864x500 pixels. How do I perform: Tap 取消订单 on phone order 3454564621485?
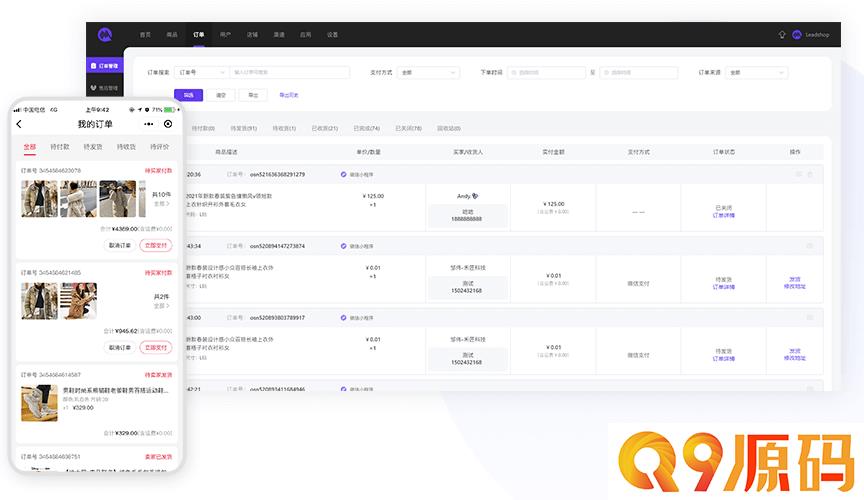pyautogui.click(x=120, y=347)
